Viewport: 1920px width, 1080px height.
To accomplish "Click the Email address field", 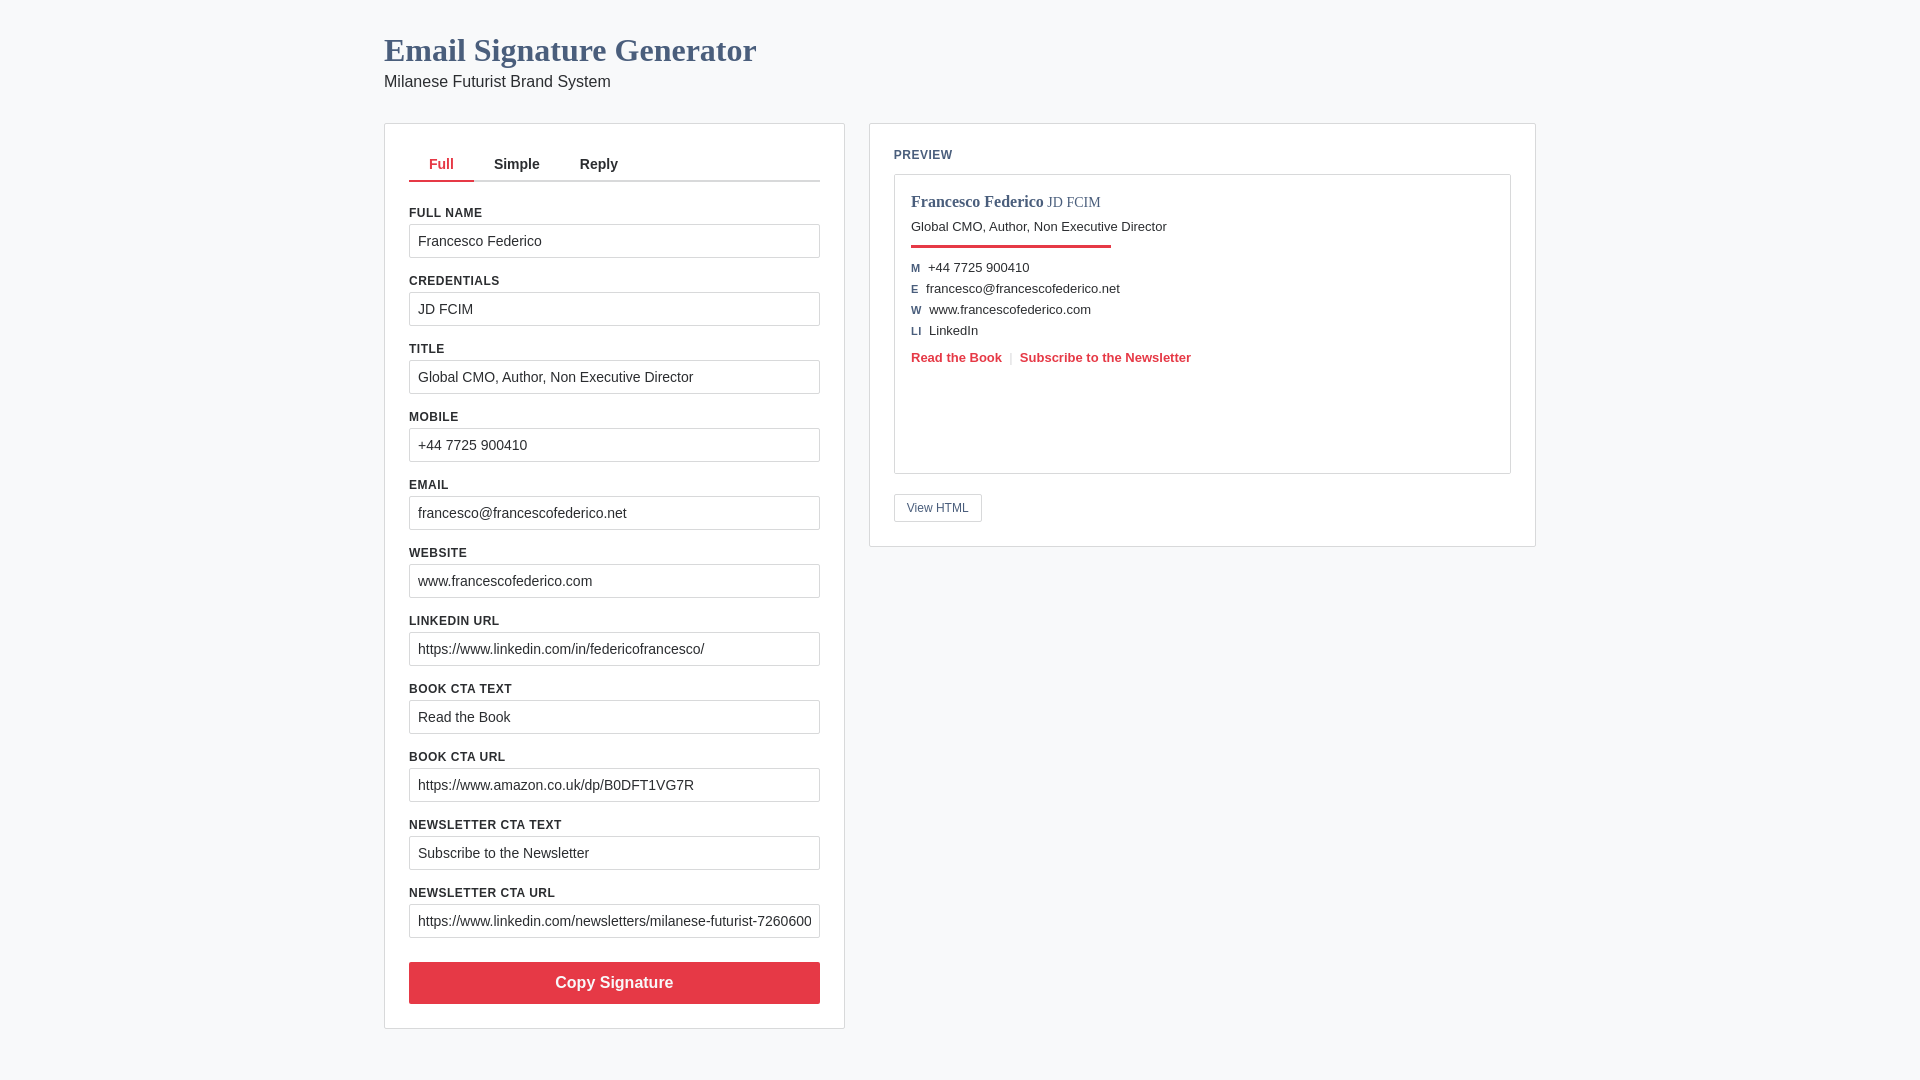I will (x=614, y=513).
